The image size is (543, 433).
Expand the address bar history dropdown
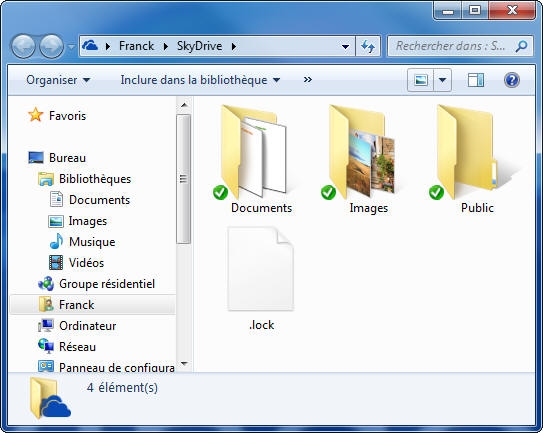pyautogui.click(x=345, y=46)
